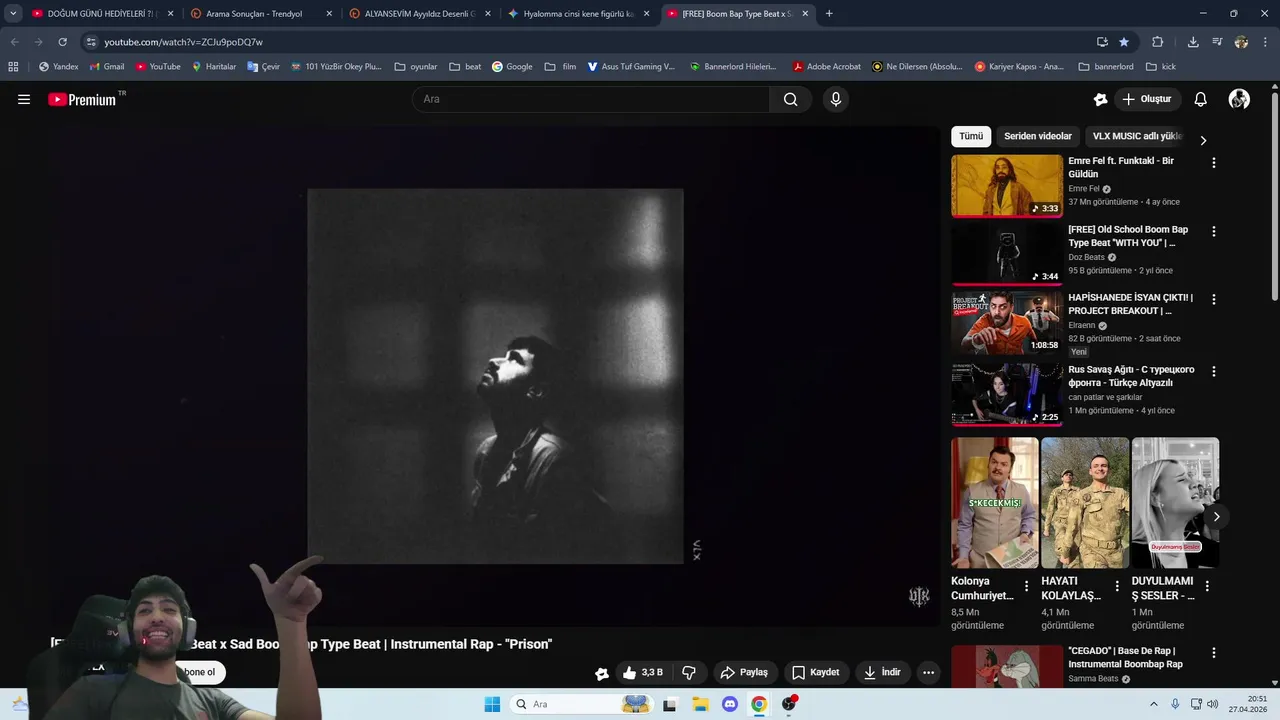Open options menu for Rus Savaş Ağıtı video
1280x720 pixels.
tap(1214, 371)
